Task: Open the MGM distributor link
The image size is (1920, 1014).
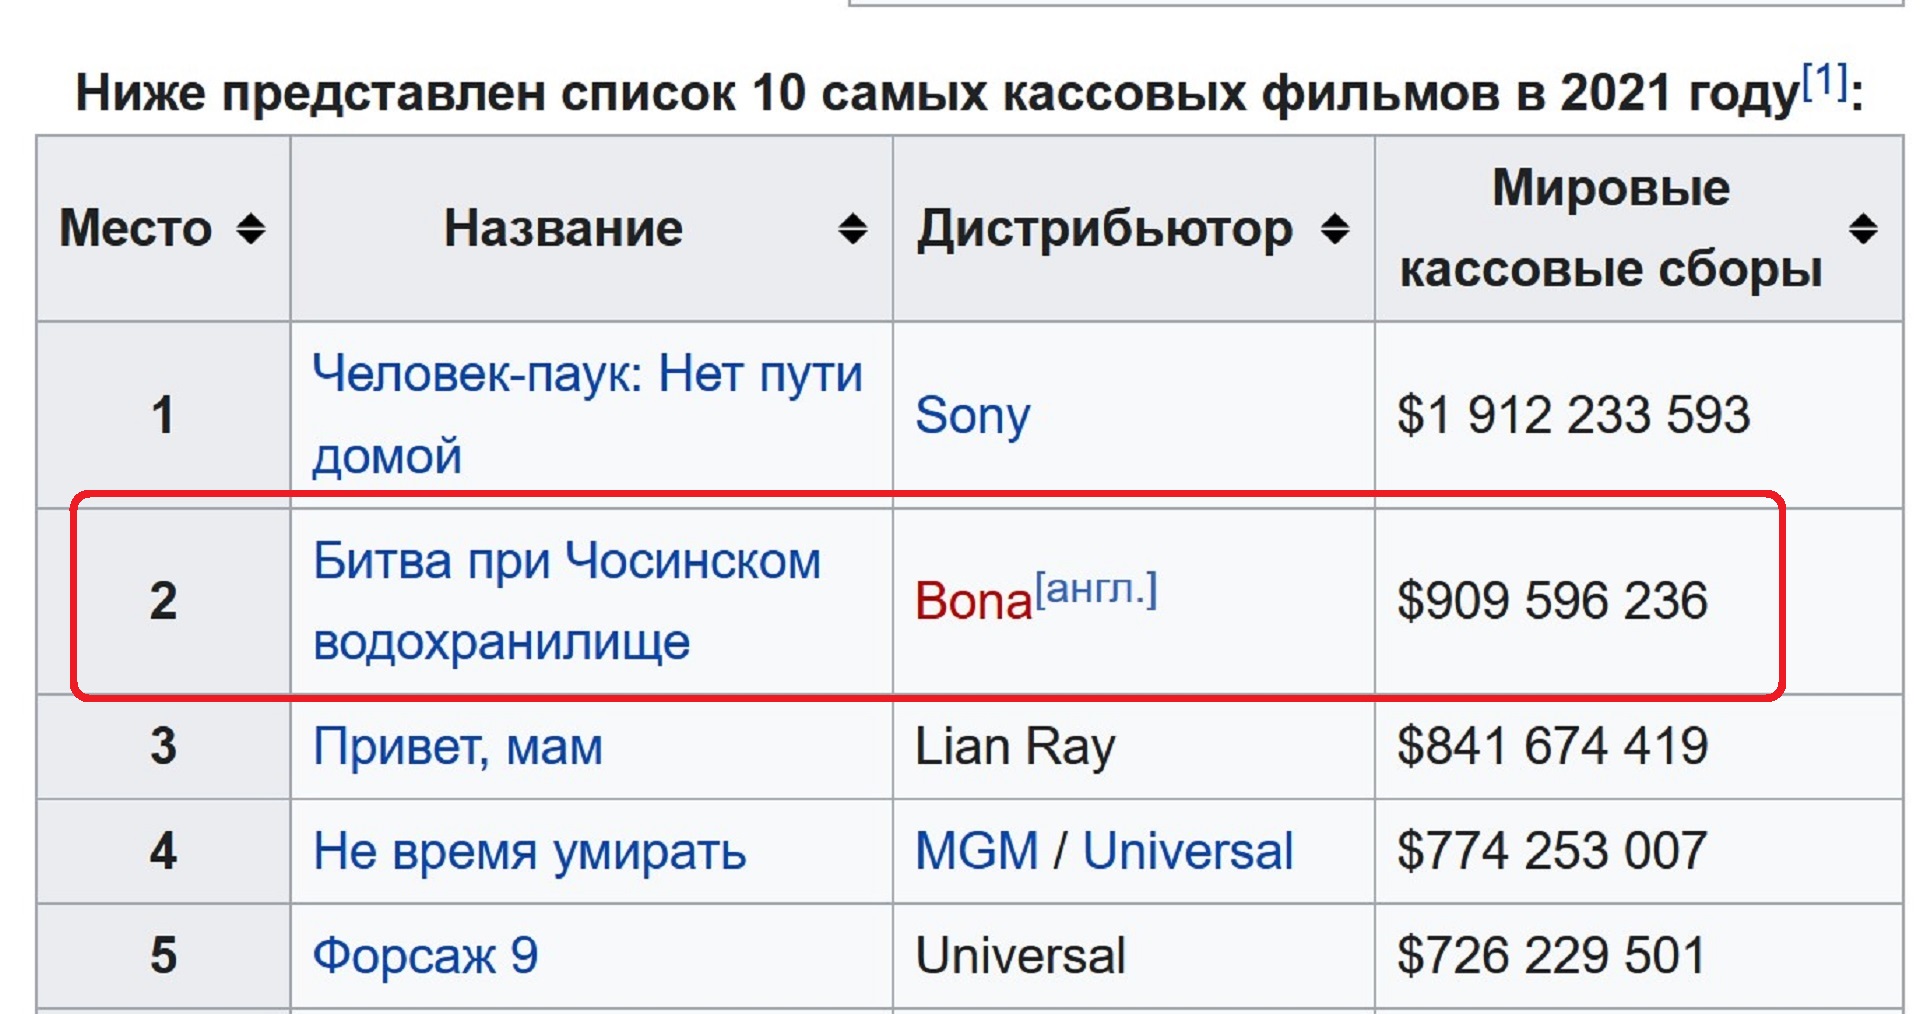Action: pyautogui.click(x=976, y=852)
